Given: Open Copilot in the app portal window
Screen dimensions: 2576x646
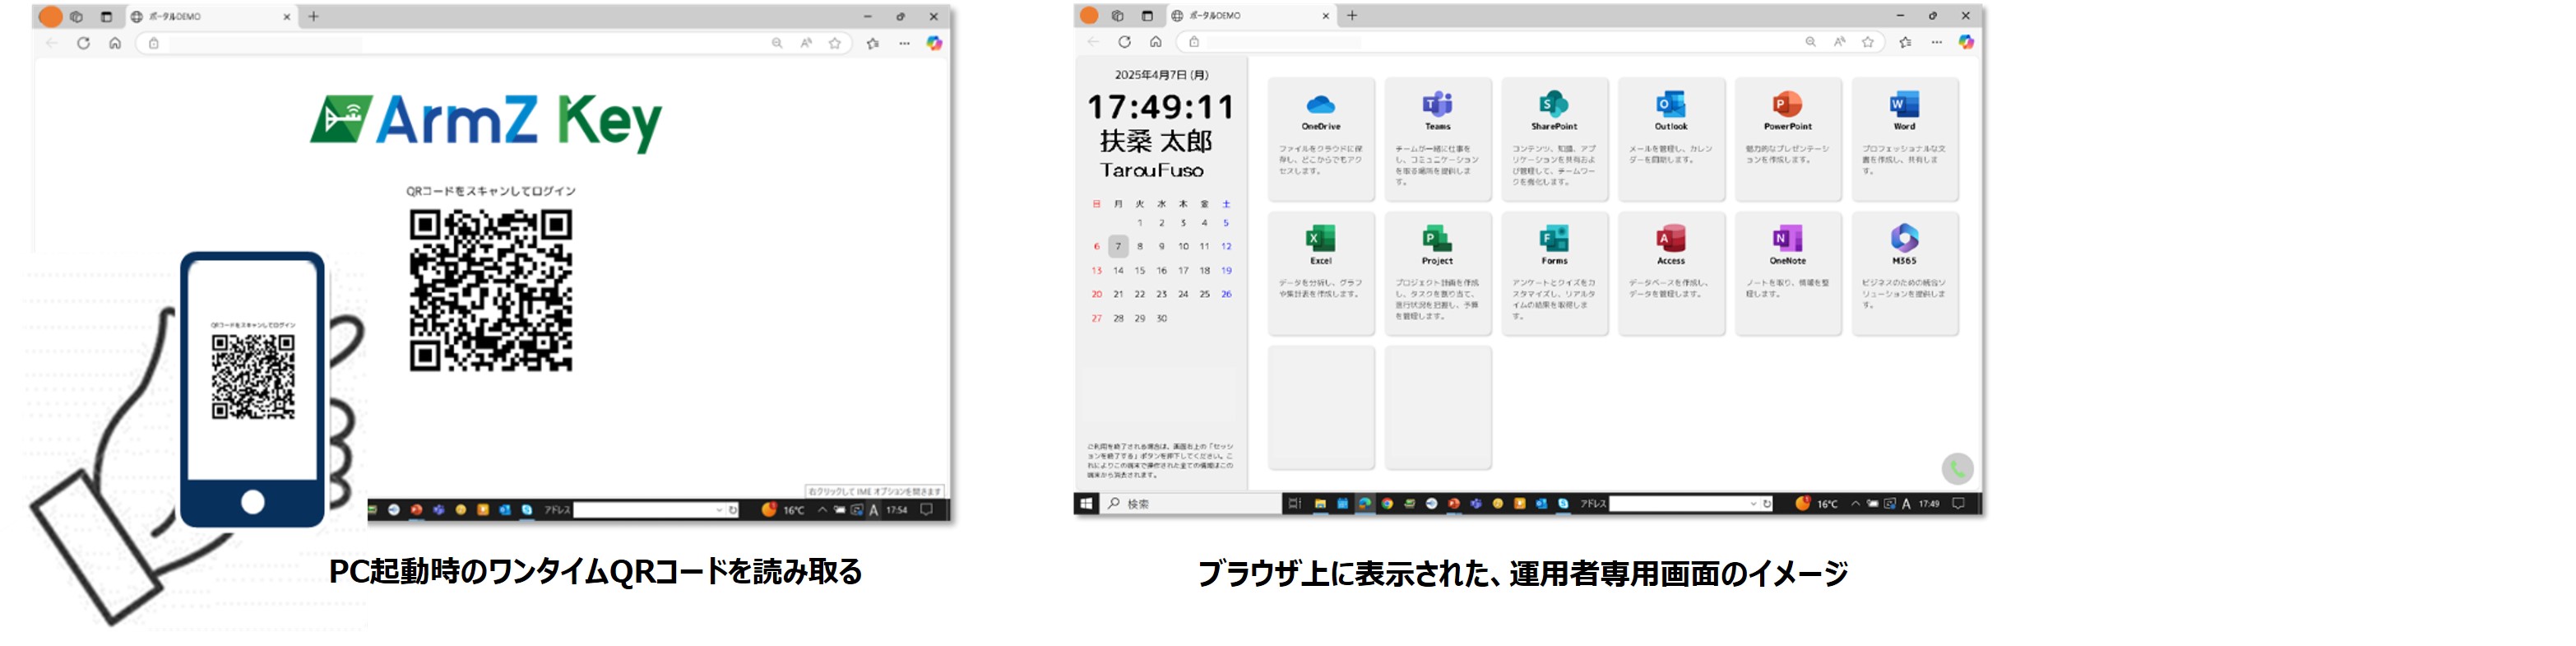Looking at the screenshot, I should click(1966, 42).
